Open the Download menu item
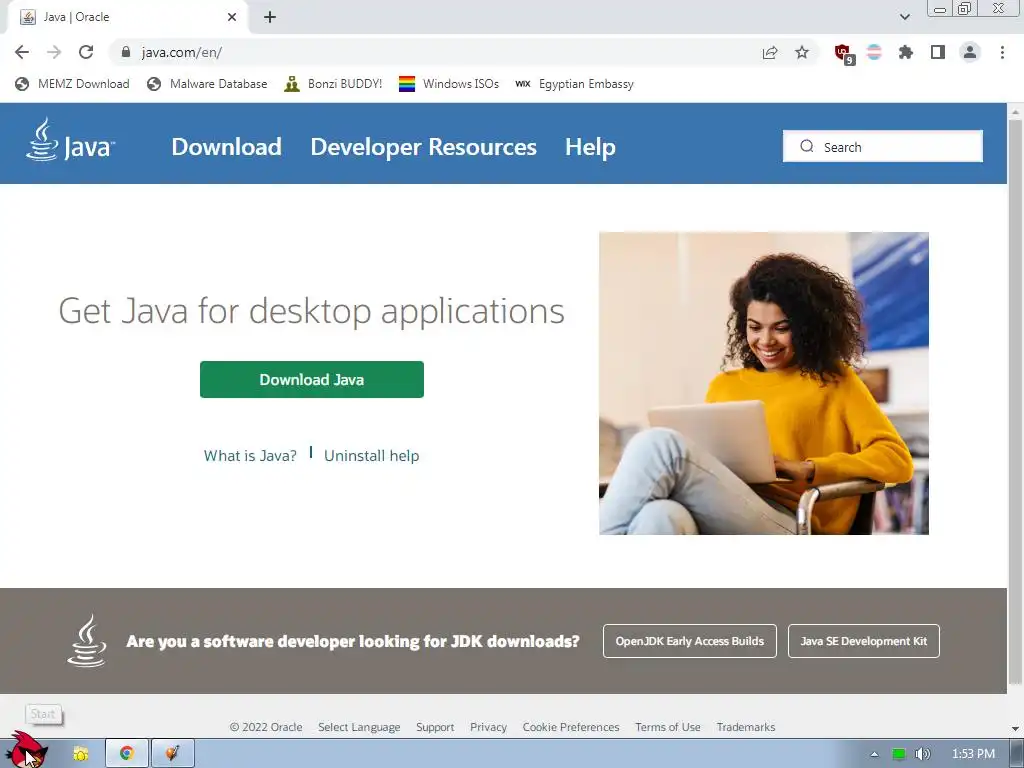The width and height of the screenshot is (1024, 768). coord(227,147)
